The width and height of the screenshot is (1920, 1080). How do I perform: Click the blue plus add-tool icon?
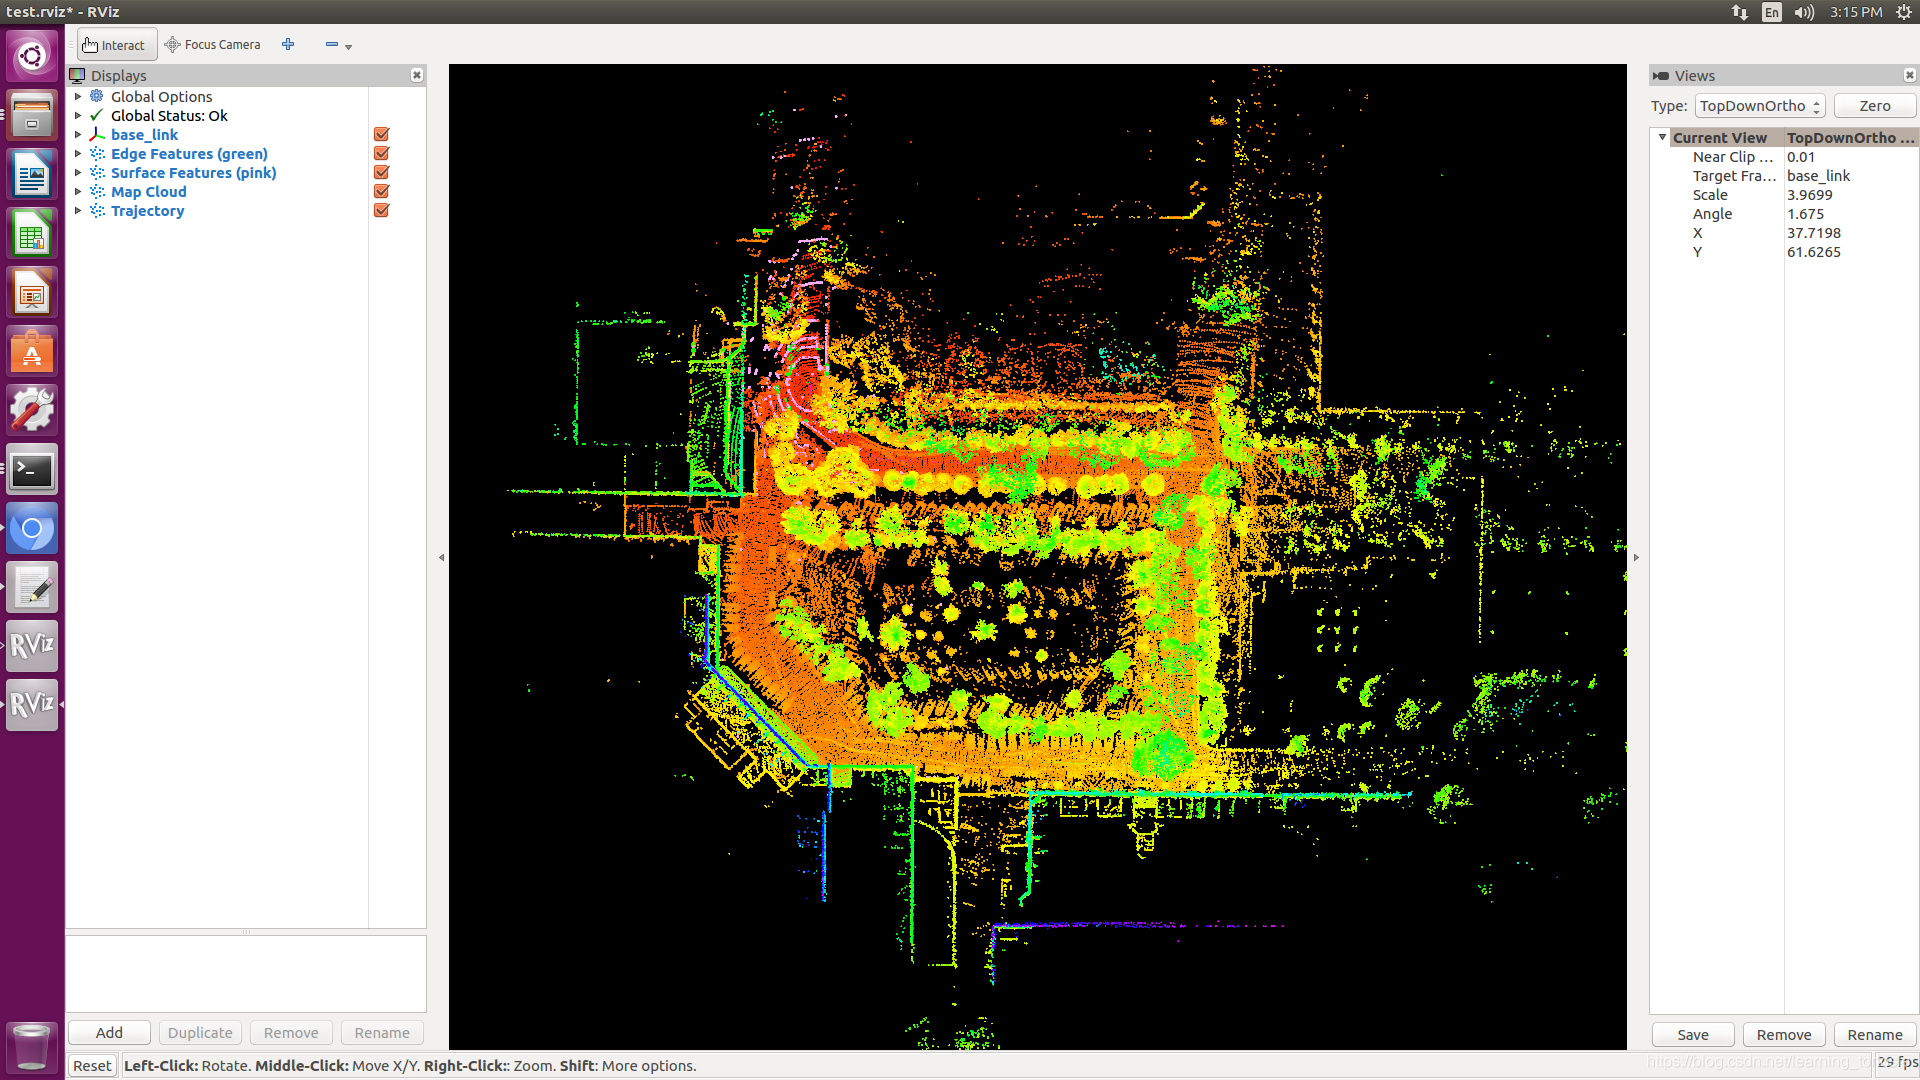[288, 44]
